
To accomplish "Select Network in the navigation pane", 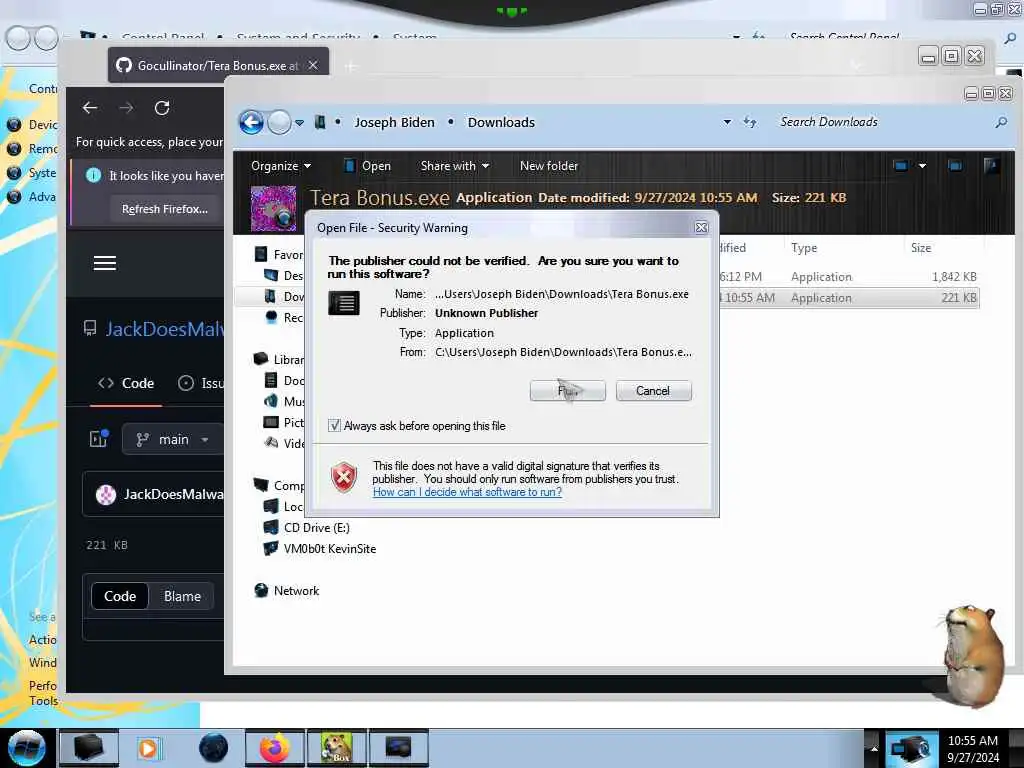I will pyautogui.click(x=296, y=590).
